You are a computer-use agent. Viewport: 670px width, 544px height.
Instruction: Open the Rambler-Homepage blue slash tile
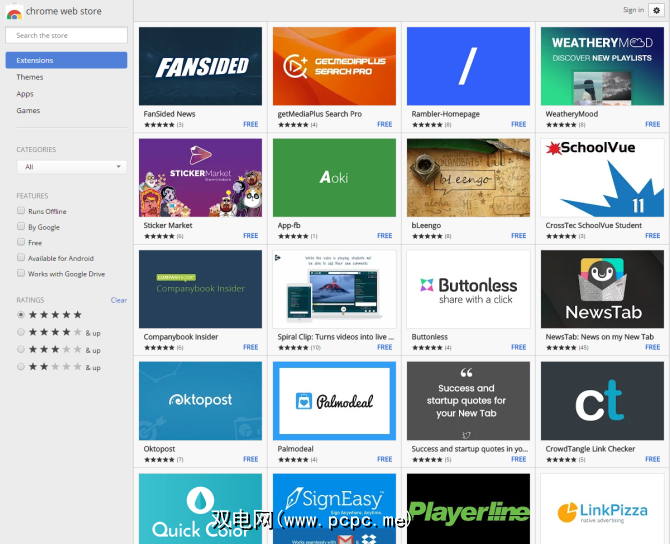pyautogui.click(x=468, y=66)
